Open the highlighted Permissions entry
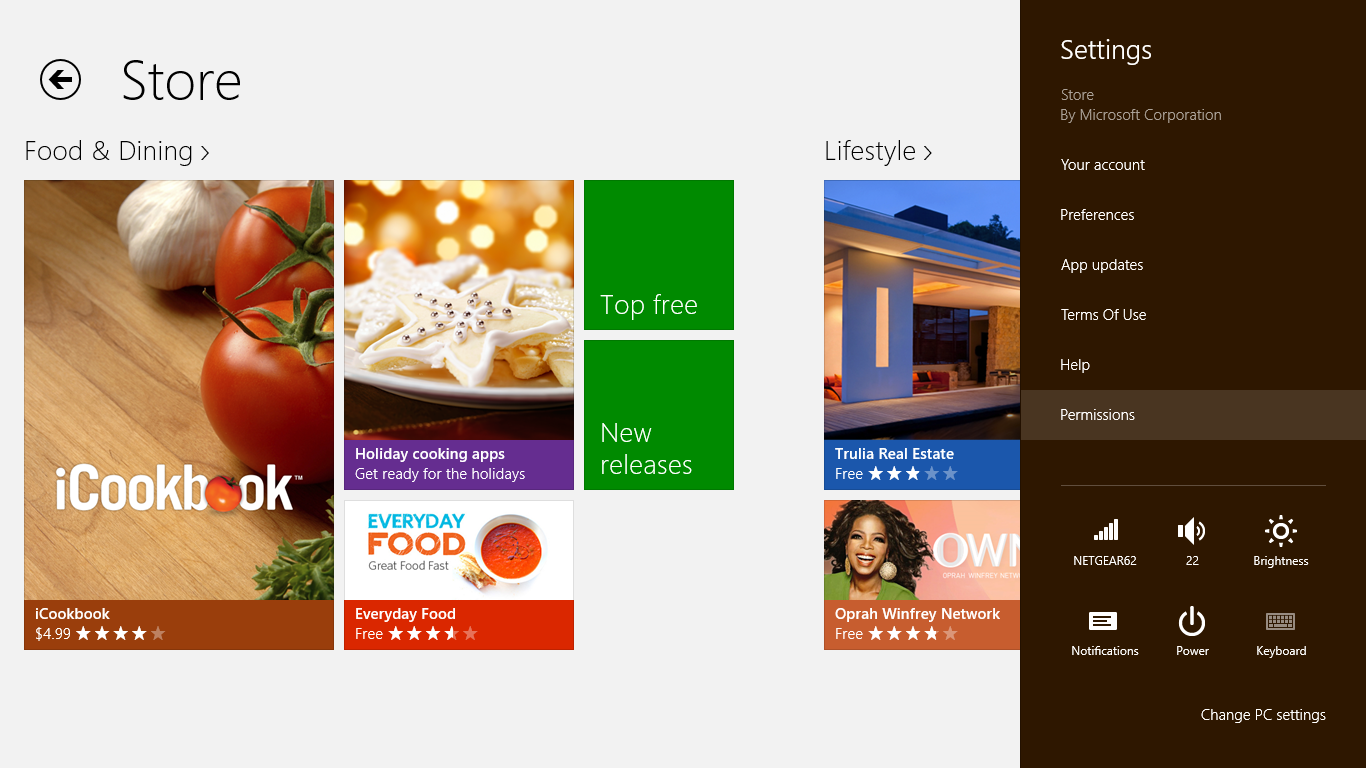 [x=1193, y=415]
